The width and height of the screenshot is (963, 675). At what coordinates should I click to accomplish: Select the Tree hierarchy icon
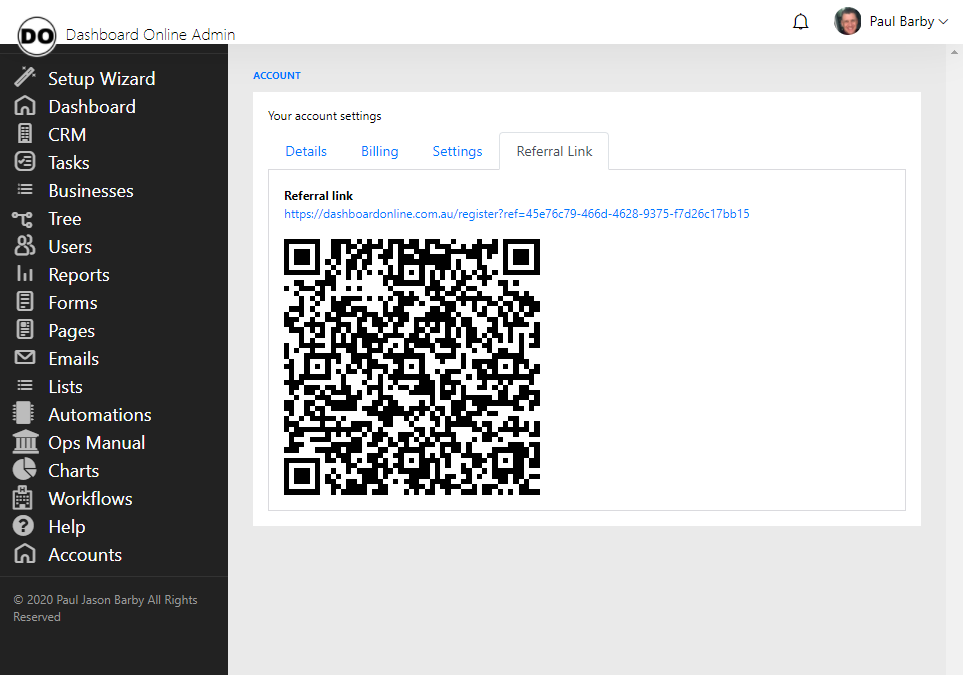coord(23,219)
